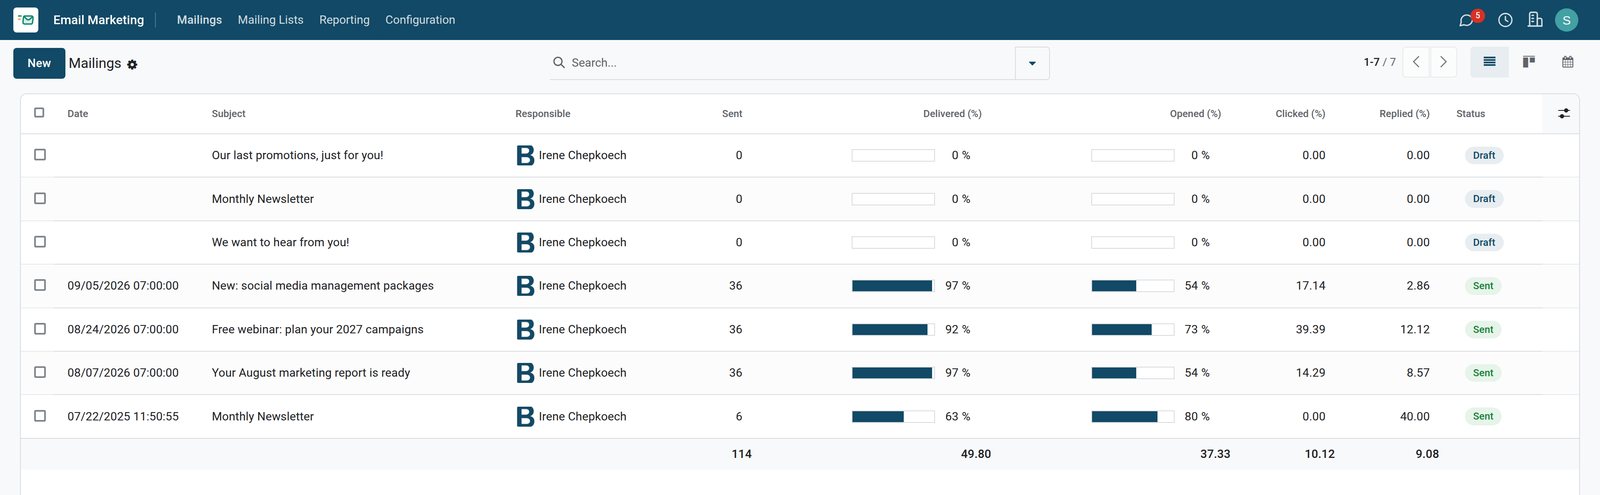Click avatar in 'Our last promotions' row
Image resolution: width=1600 pixels, height=495 pixels.
[525, 155]
